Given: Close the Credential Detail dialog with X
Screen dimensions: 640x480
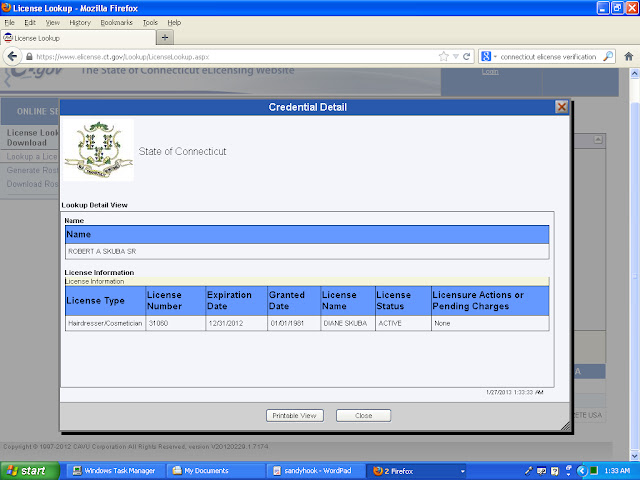Looking at the screenshot, I should coord(562,107).
